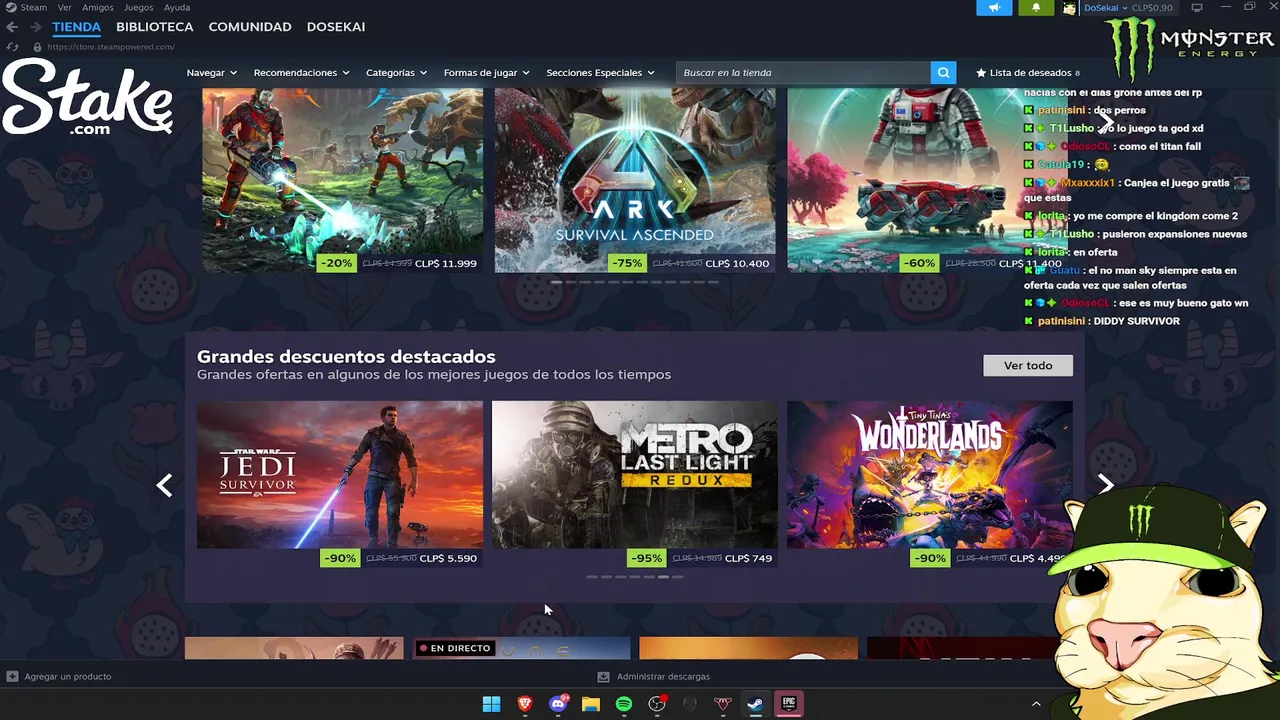This screenshot has width=1280, height=720.
Task: Expand the Secciones Especiales dropdown
Action: coord(600,72)
